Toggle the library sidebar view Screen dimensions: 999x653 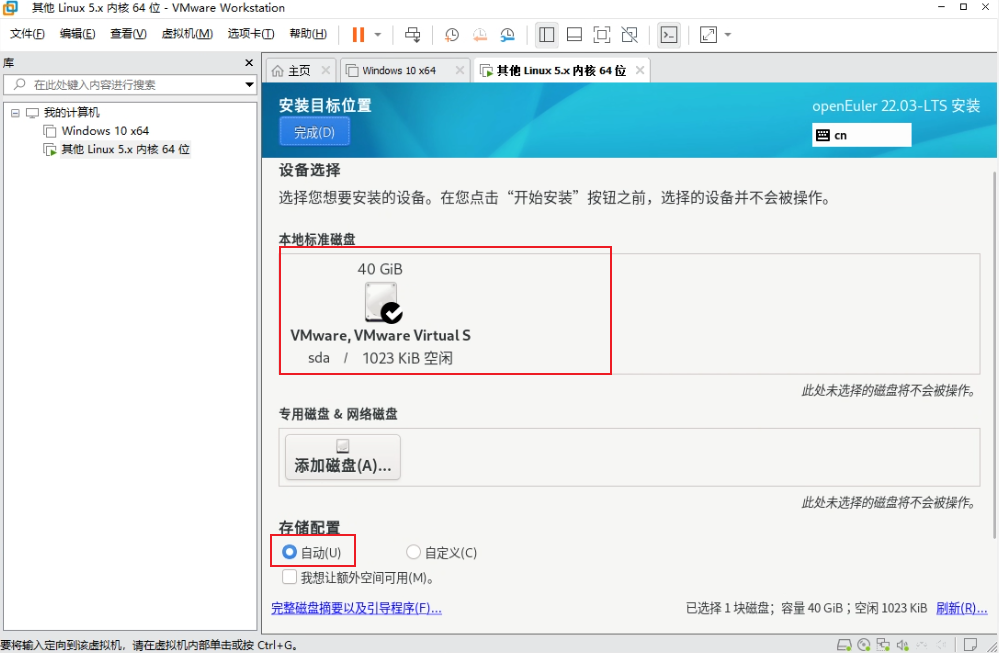pos(547,34)
